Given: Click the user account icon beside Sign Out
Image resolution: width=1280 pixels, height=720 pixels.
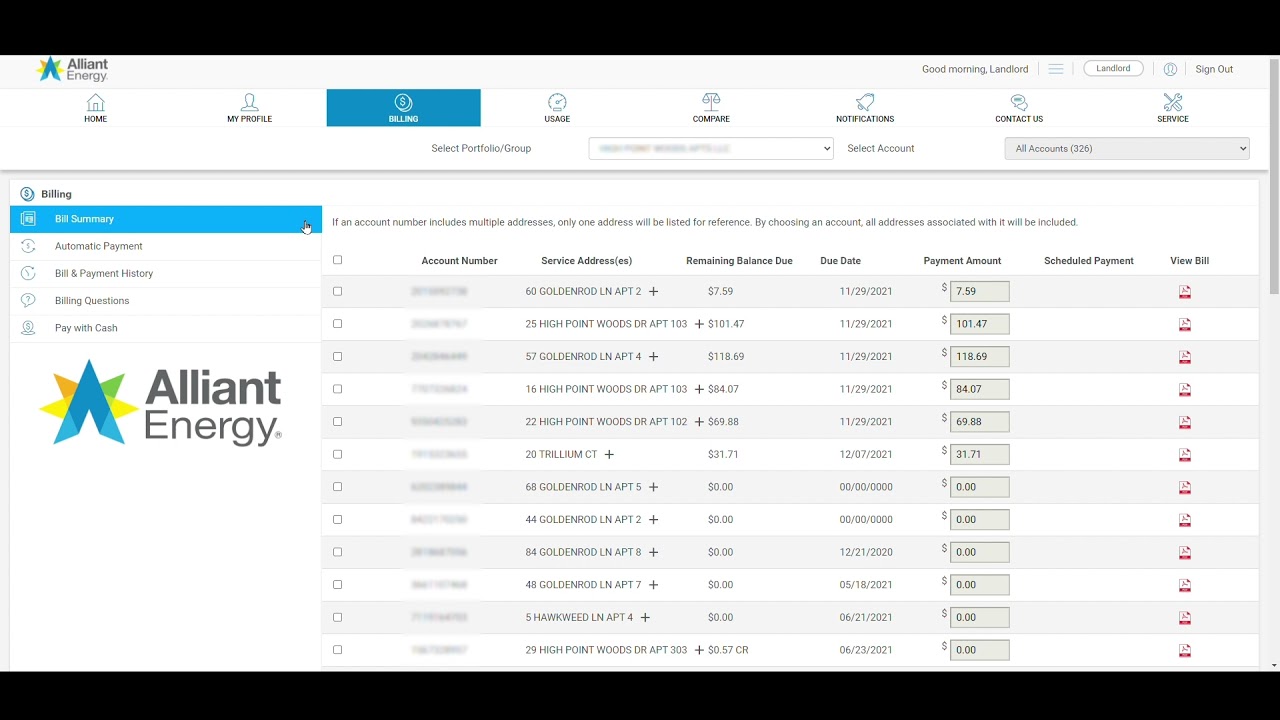Looking at the screenshot, I should (1170, 69).
